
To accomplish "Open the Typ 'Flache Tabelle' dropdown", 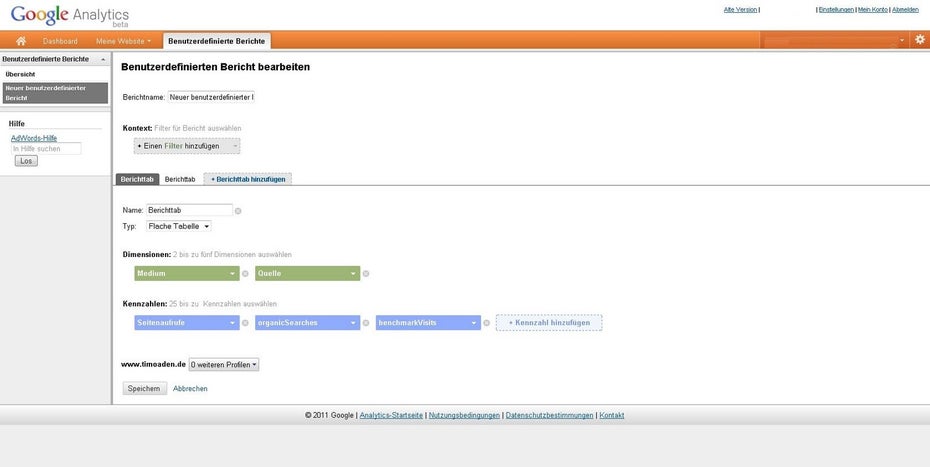I will point(179,226).
